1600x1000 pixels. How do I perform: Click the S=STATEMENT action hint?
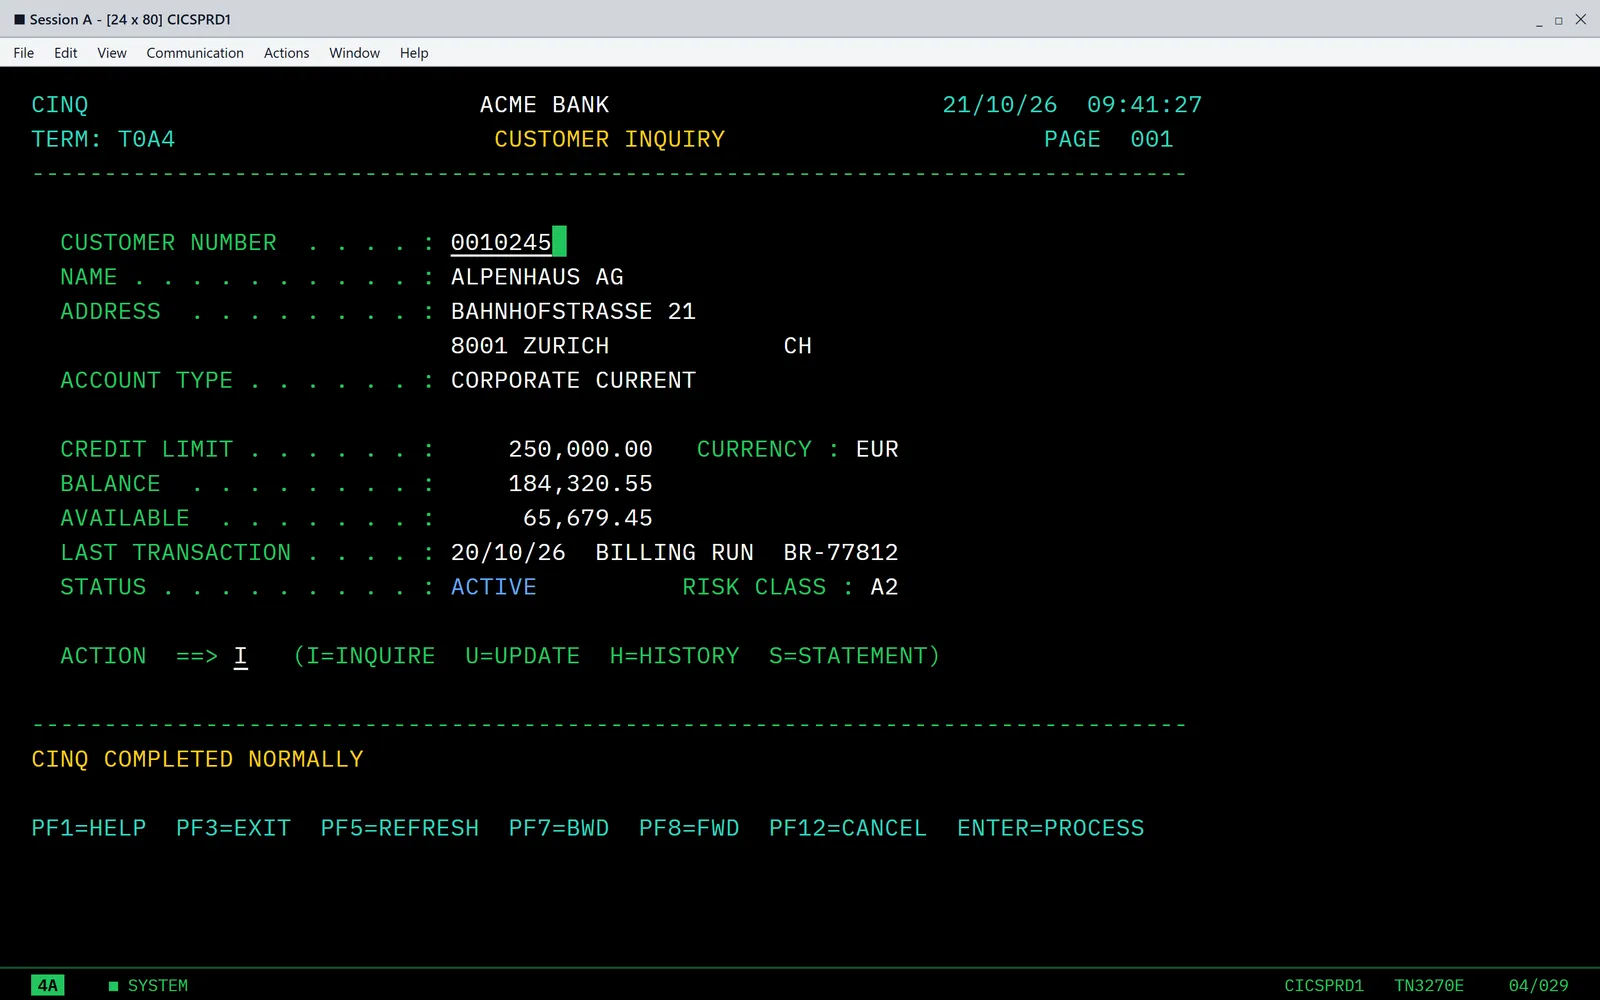(855, 656)
